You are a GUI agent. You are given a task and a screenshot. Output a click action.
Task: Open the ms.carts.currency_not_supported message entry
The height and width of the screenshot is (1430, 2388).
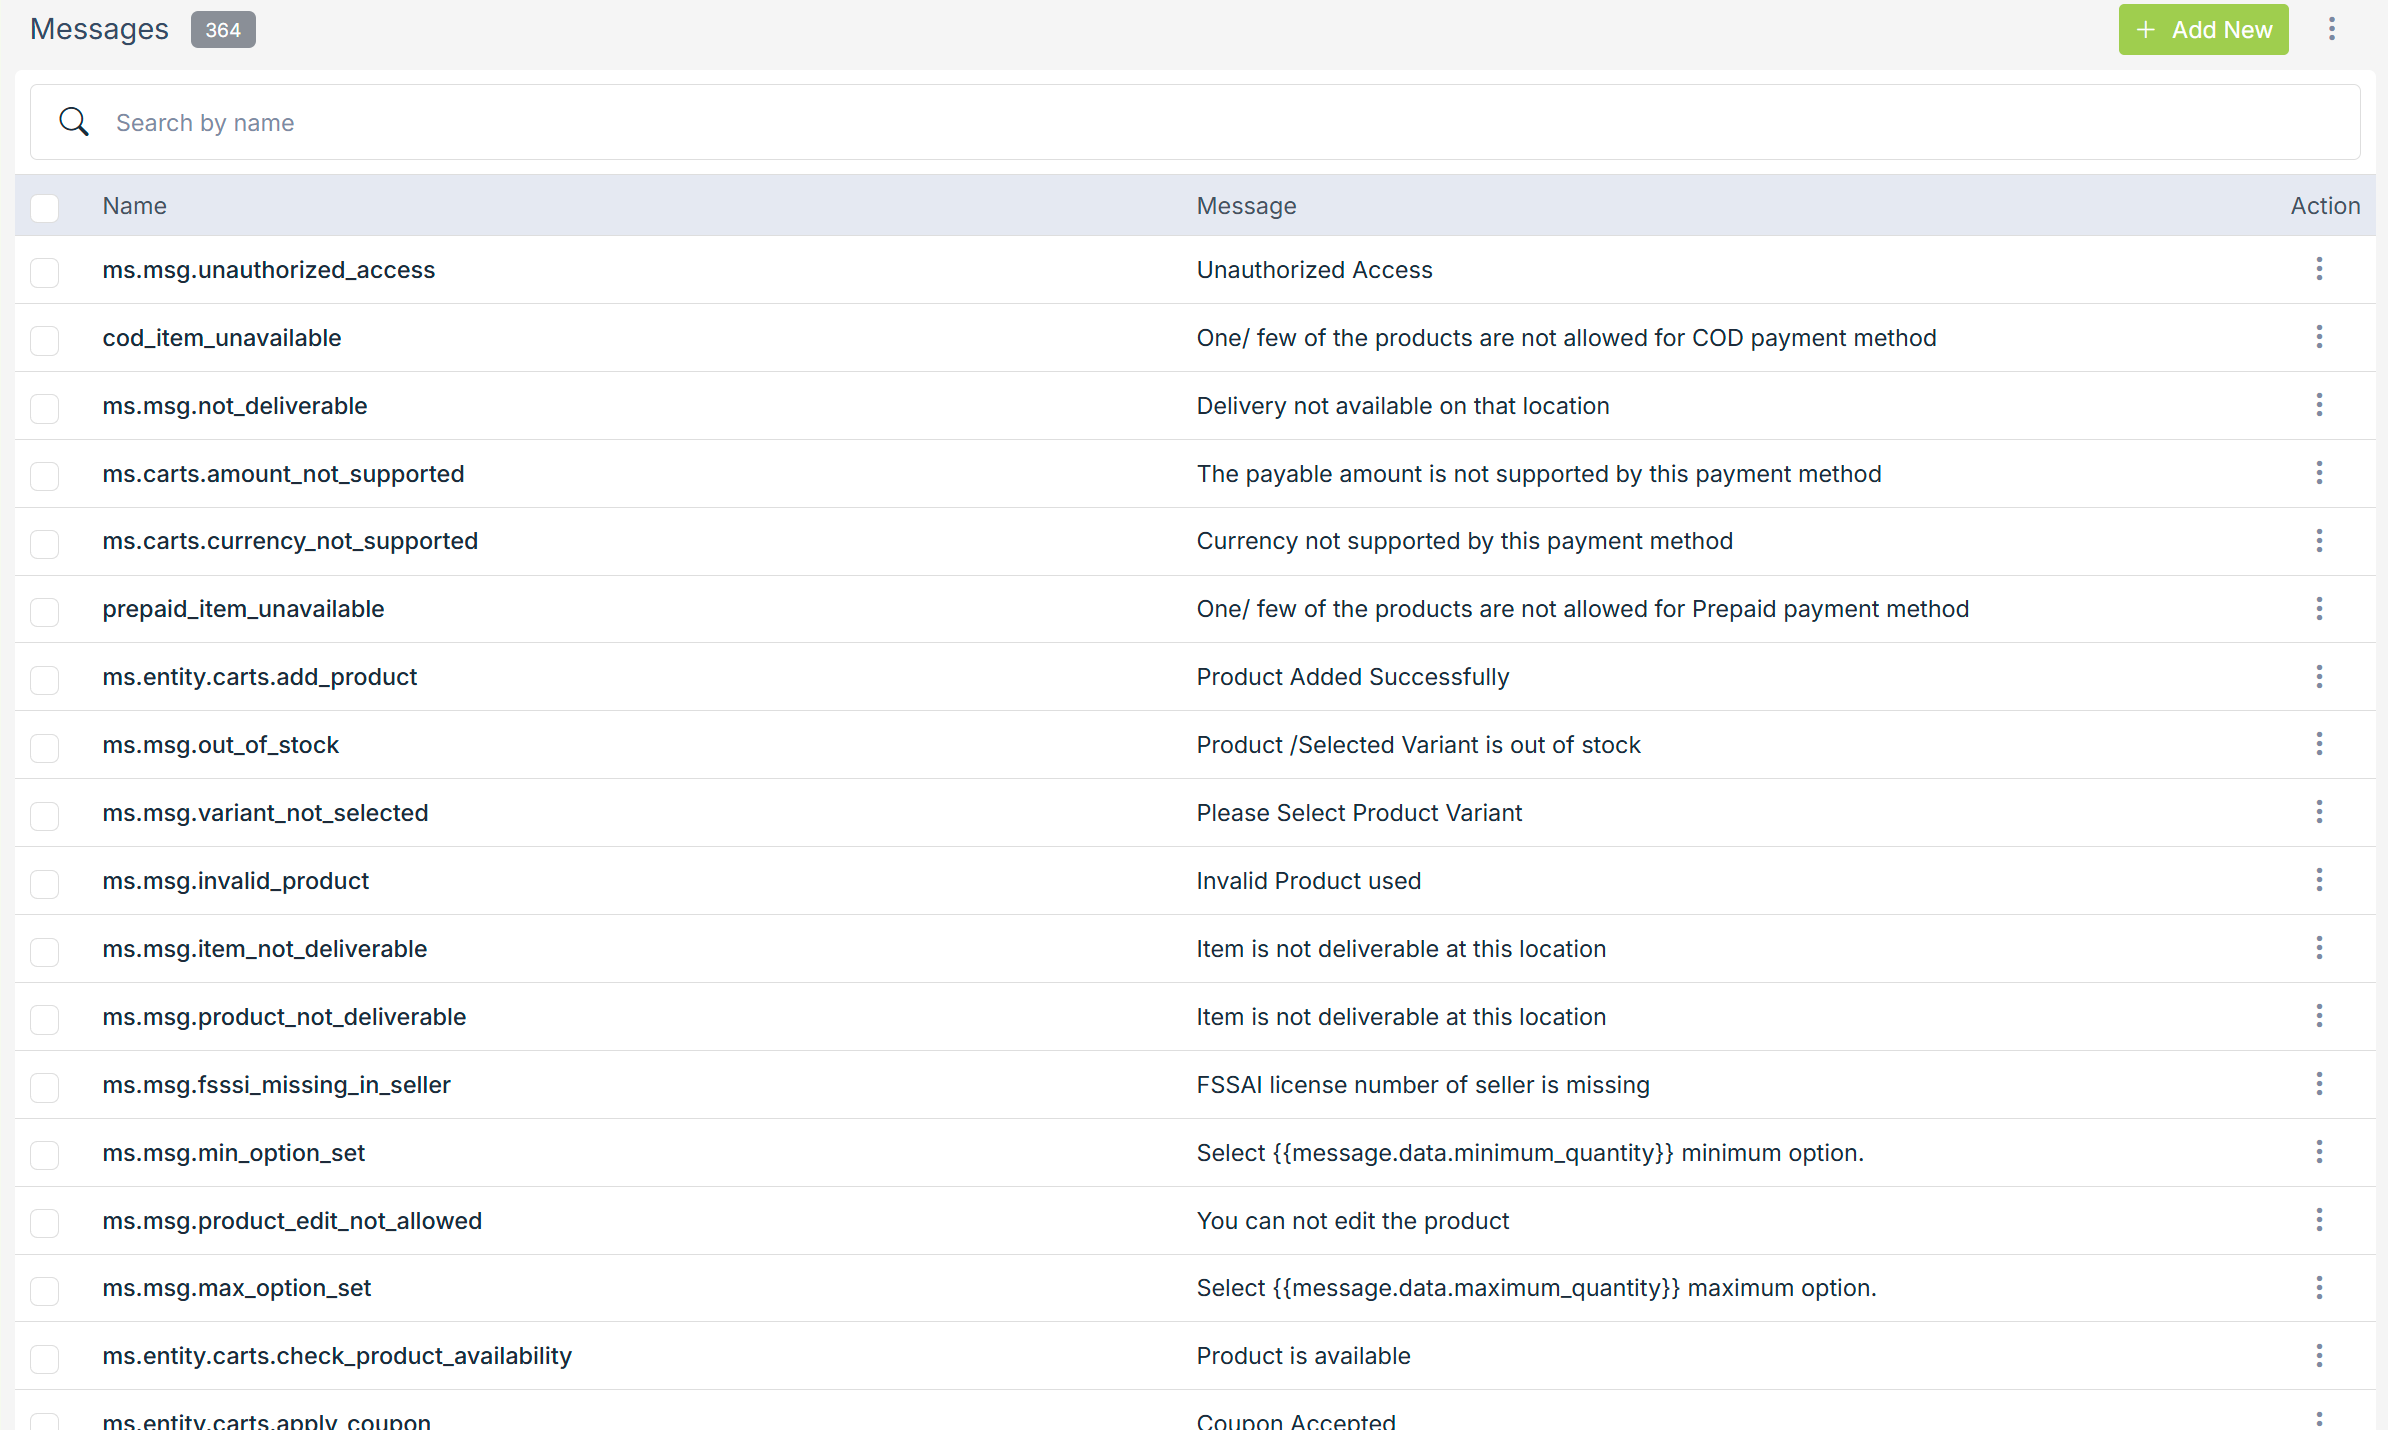[290, 541]
